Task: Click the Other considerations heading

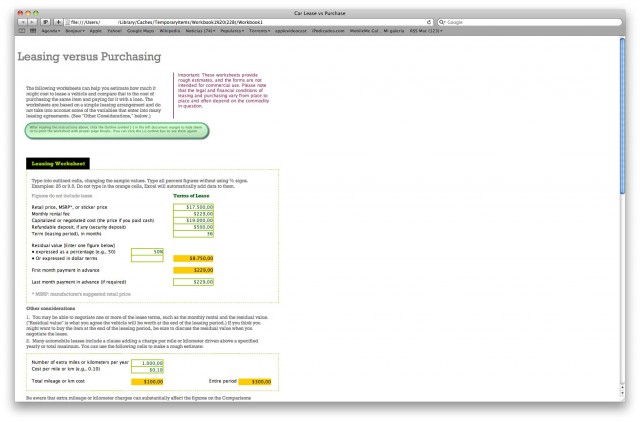Action: (x=51, y=309)
